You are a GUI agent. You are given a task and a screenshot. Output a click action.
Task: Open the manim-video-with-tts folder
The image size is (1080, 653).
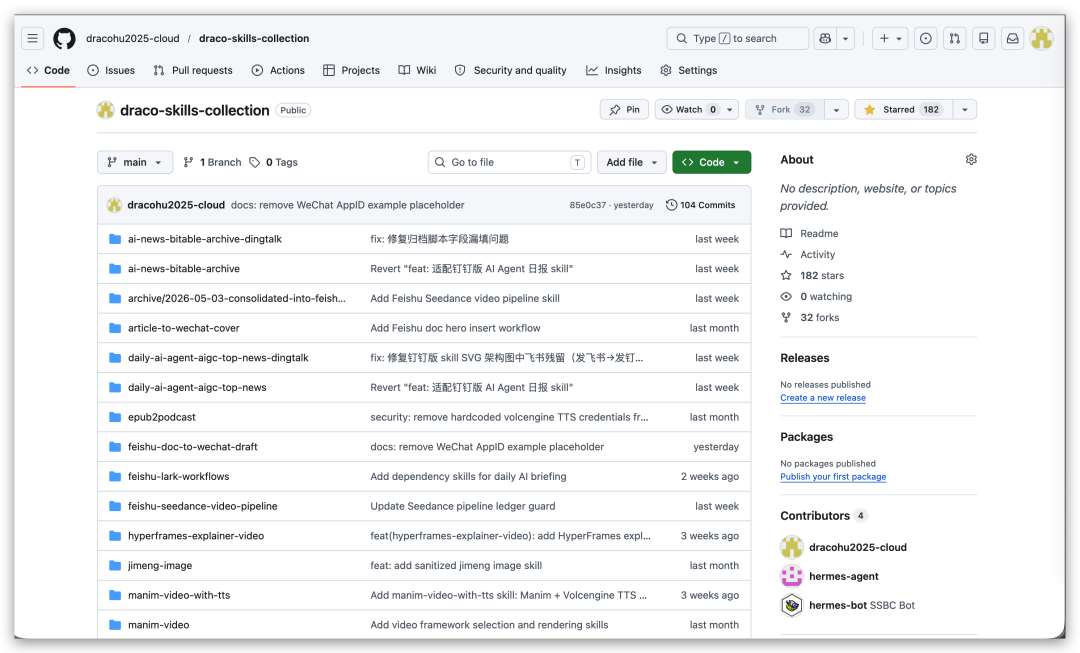click(x=179, y=595)
